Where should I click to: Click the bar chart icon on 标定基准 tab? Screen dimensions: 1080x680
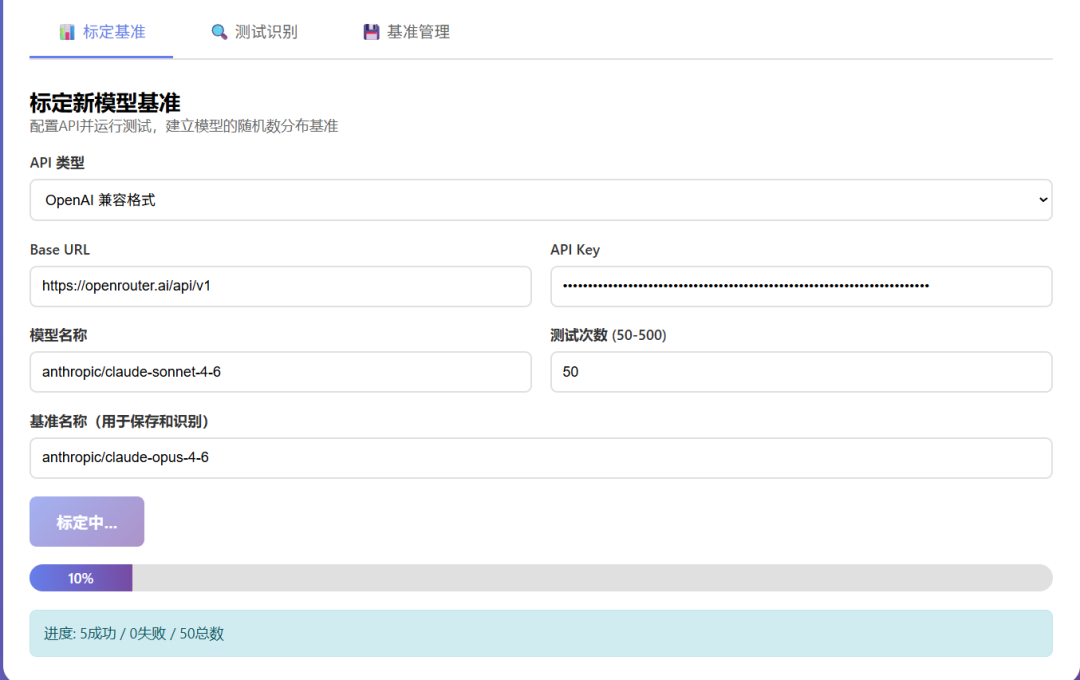(67, 32)
